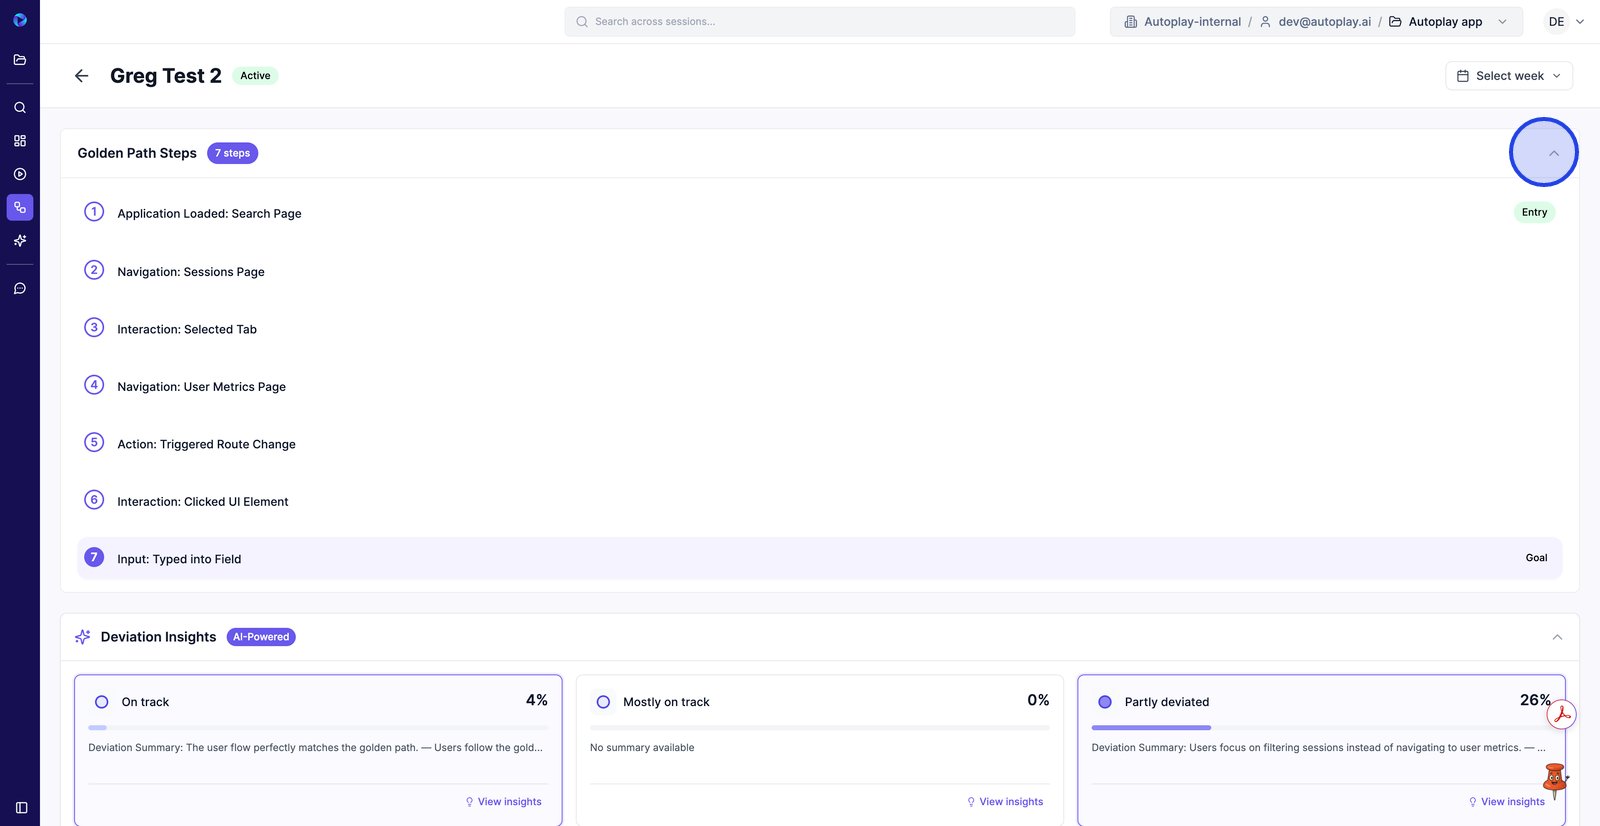Viewport: 1600px width, 826px height.
Task: Select the On track radio circle
Action: tap(101, 702)
